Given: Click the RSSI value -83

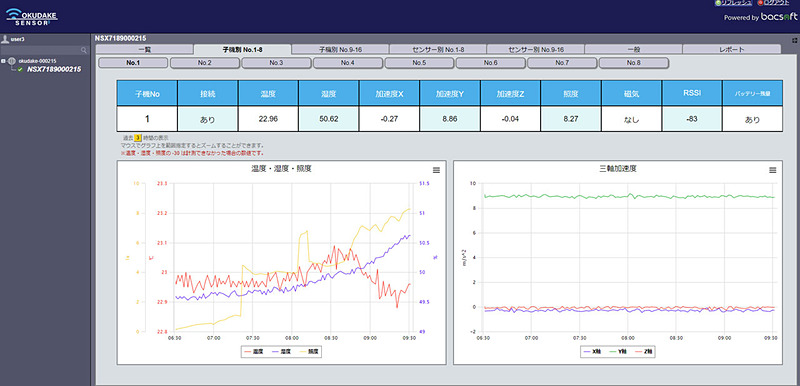Looking at the screenshot, I should pos(692,119).
